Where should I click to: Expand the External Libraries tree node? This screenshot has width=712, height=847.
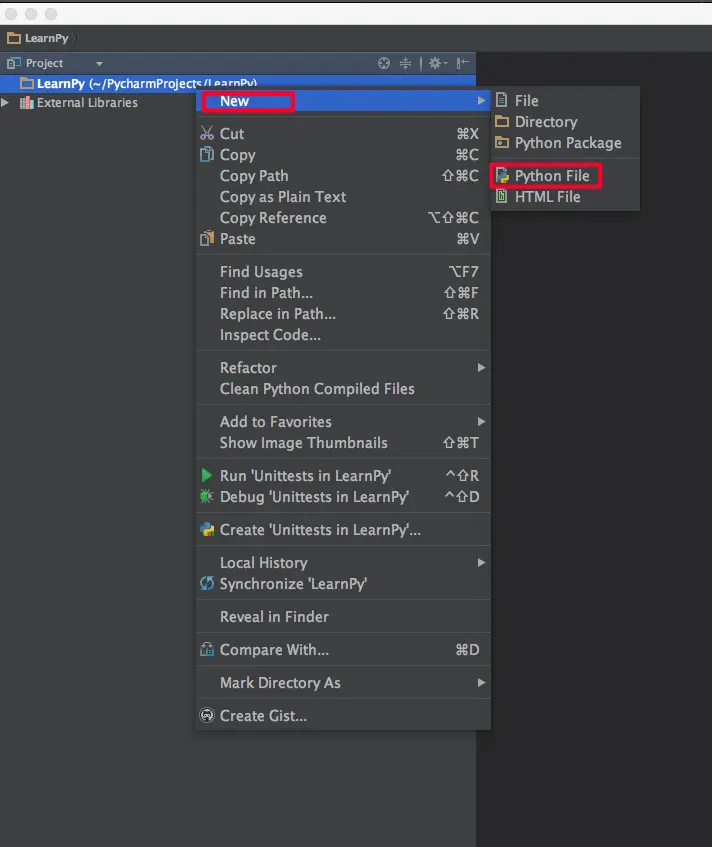coord(5,102)
